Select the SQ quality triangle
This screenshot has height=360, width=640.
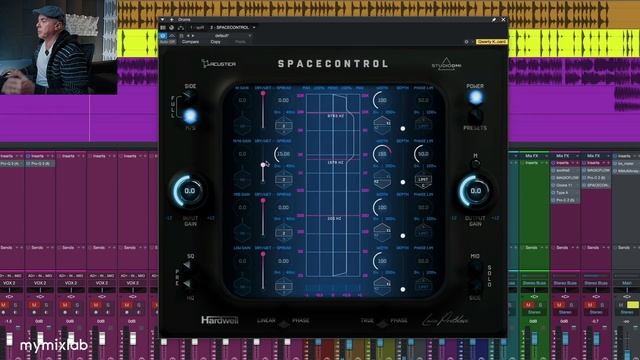click(187, 265)
